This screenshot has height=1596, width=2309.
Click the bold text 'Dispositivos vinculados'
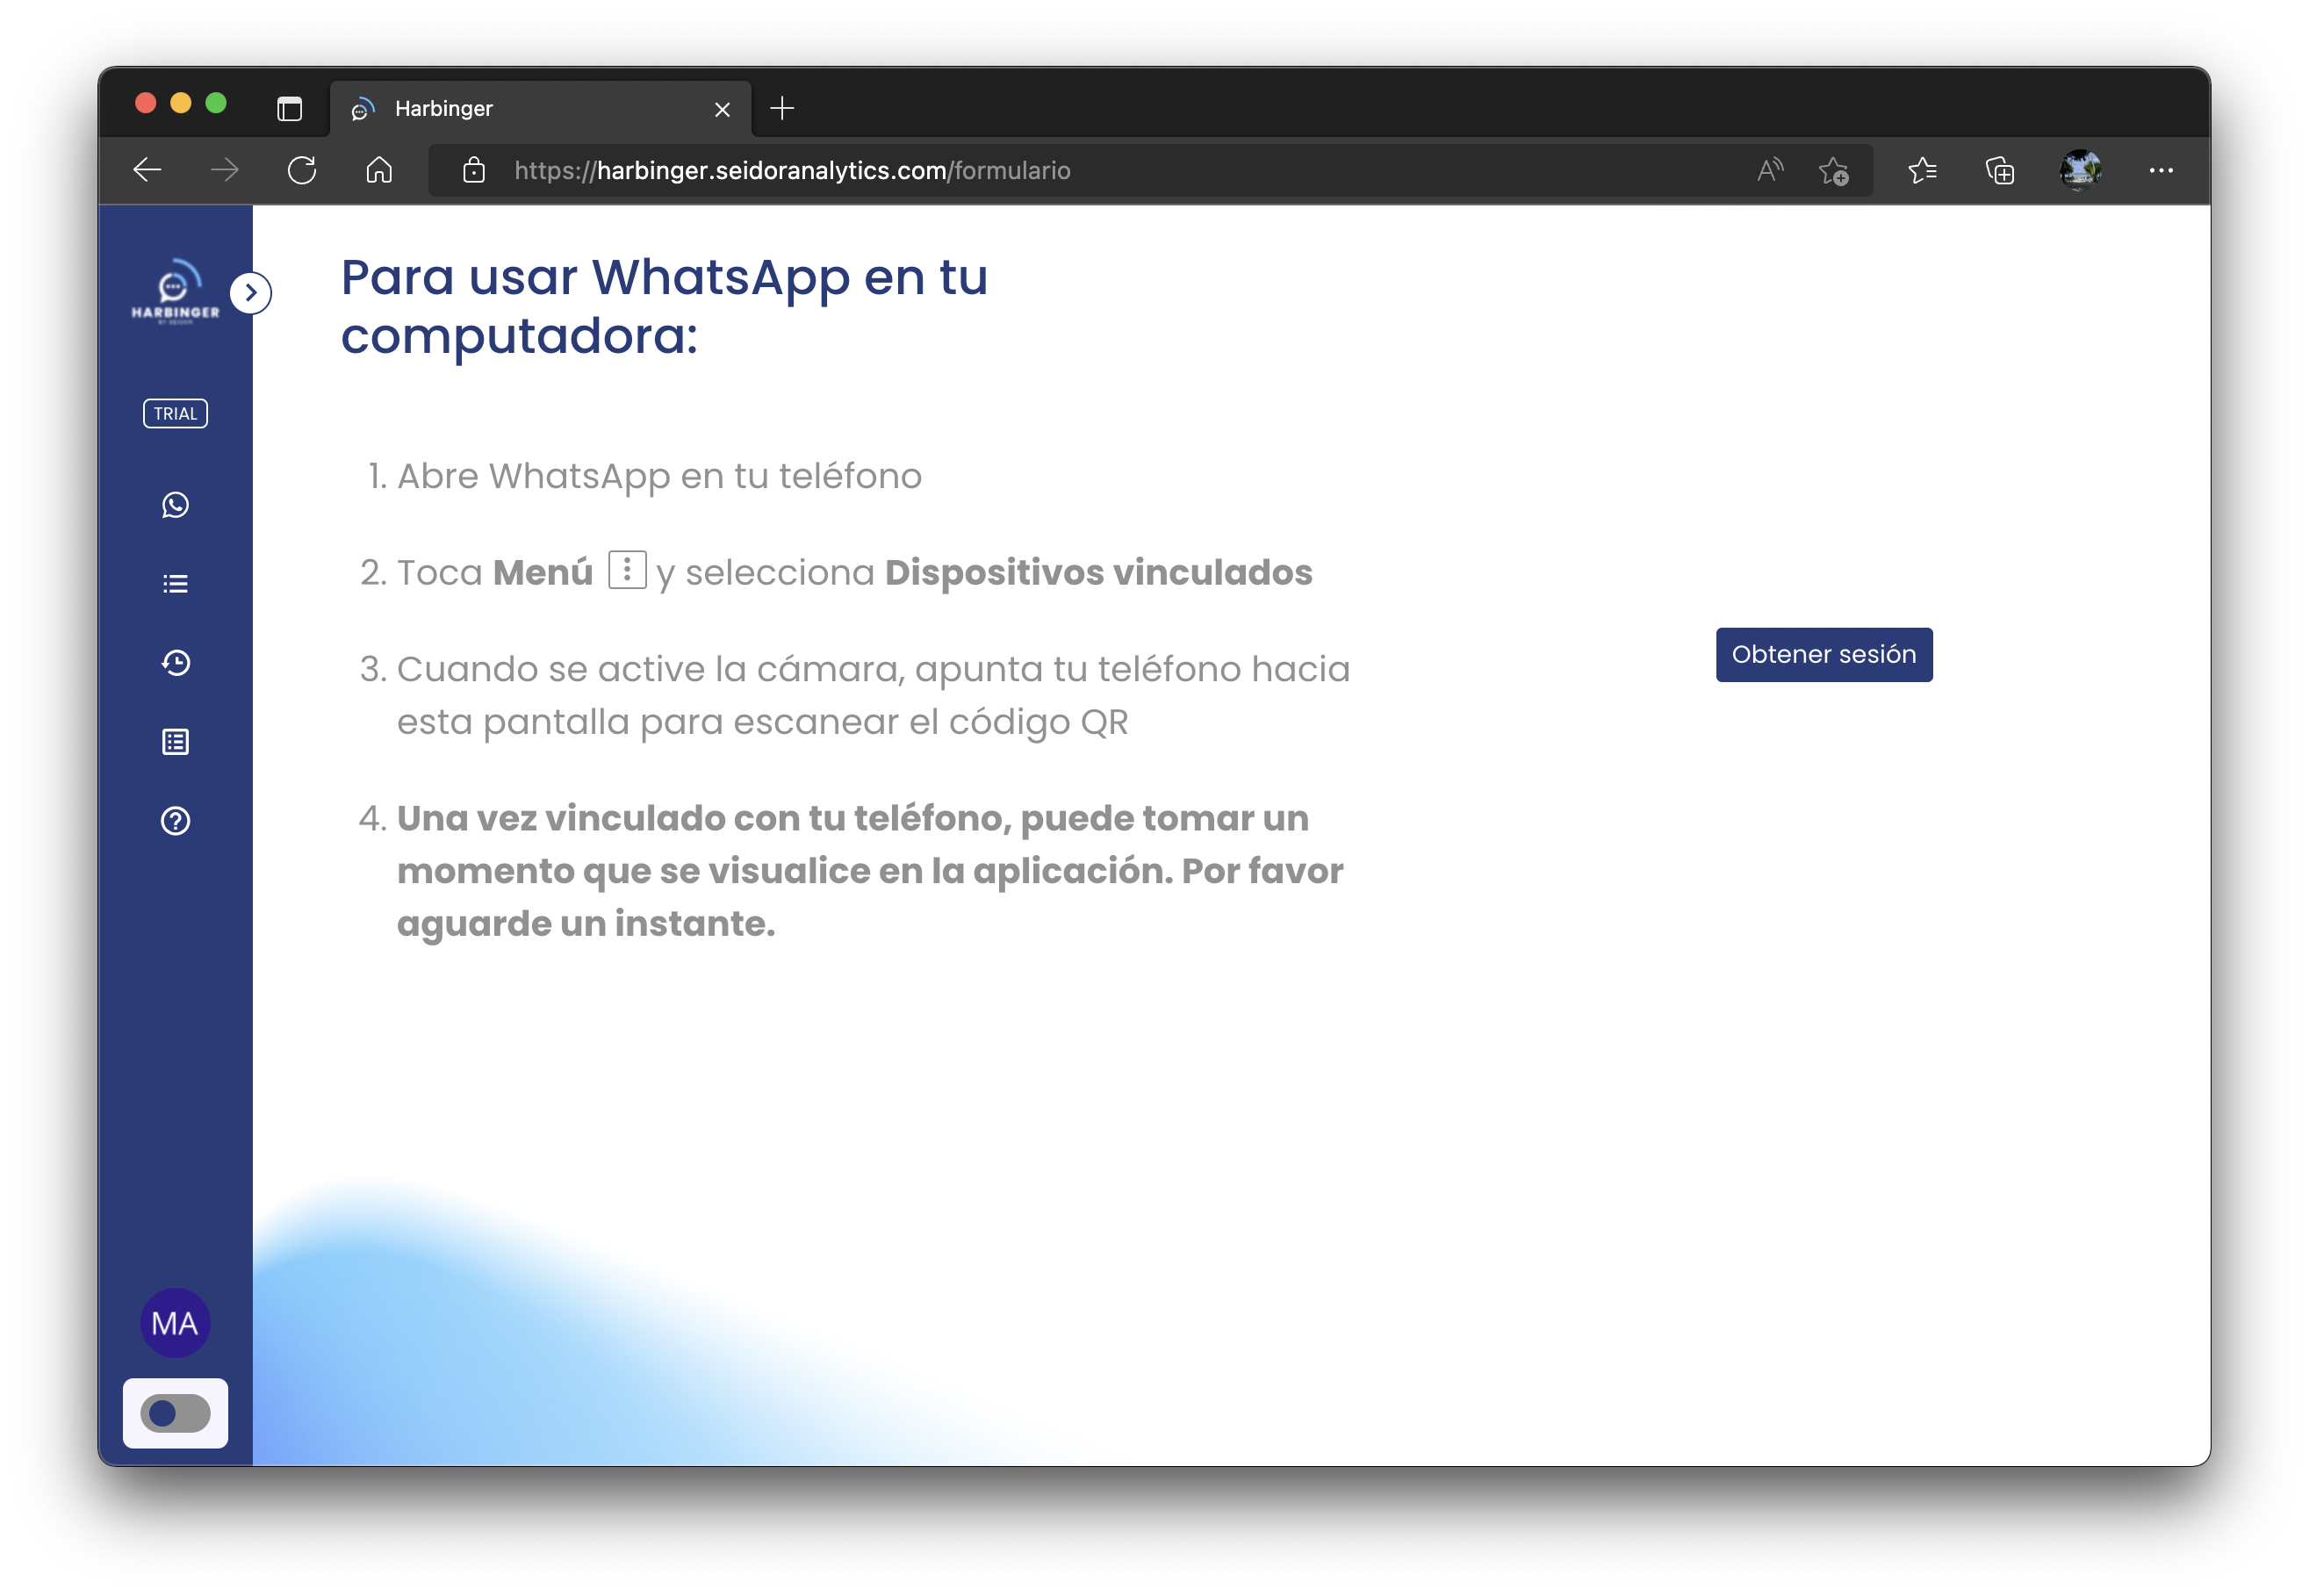(x=1098, y=573)
